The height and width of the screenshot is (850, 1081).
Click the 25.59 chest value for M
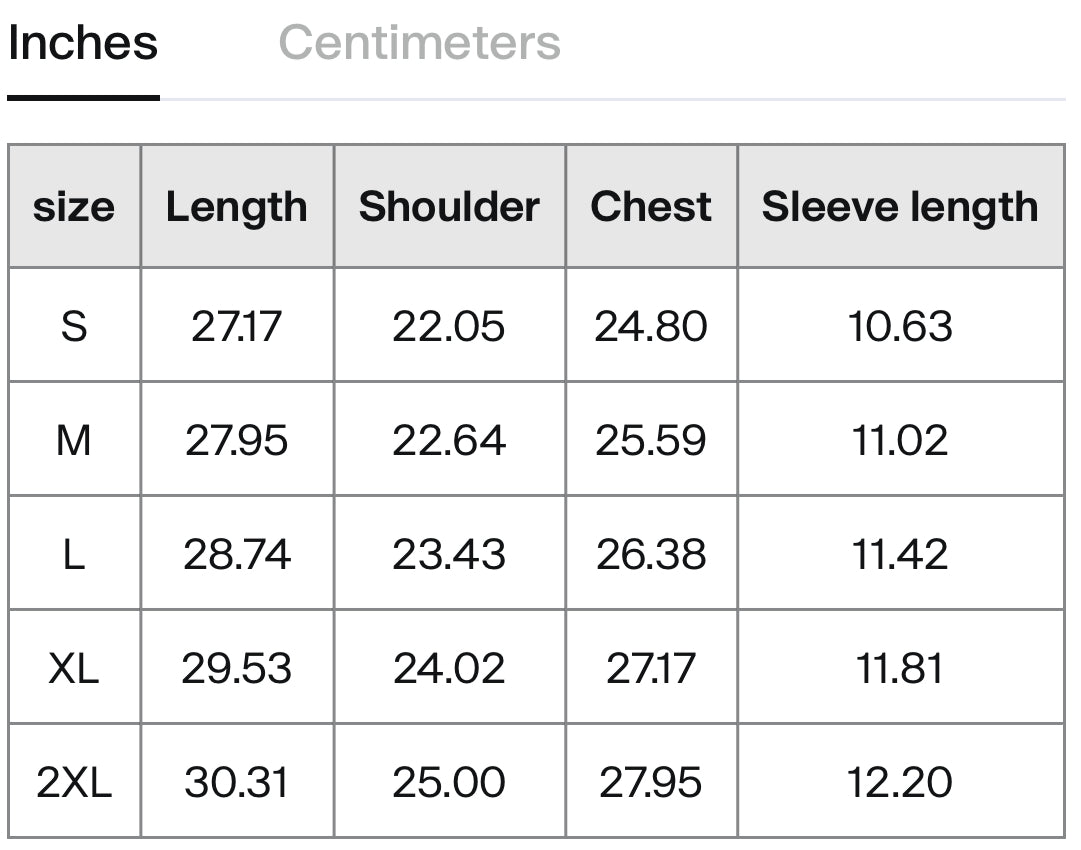(x=651, y=441)
